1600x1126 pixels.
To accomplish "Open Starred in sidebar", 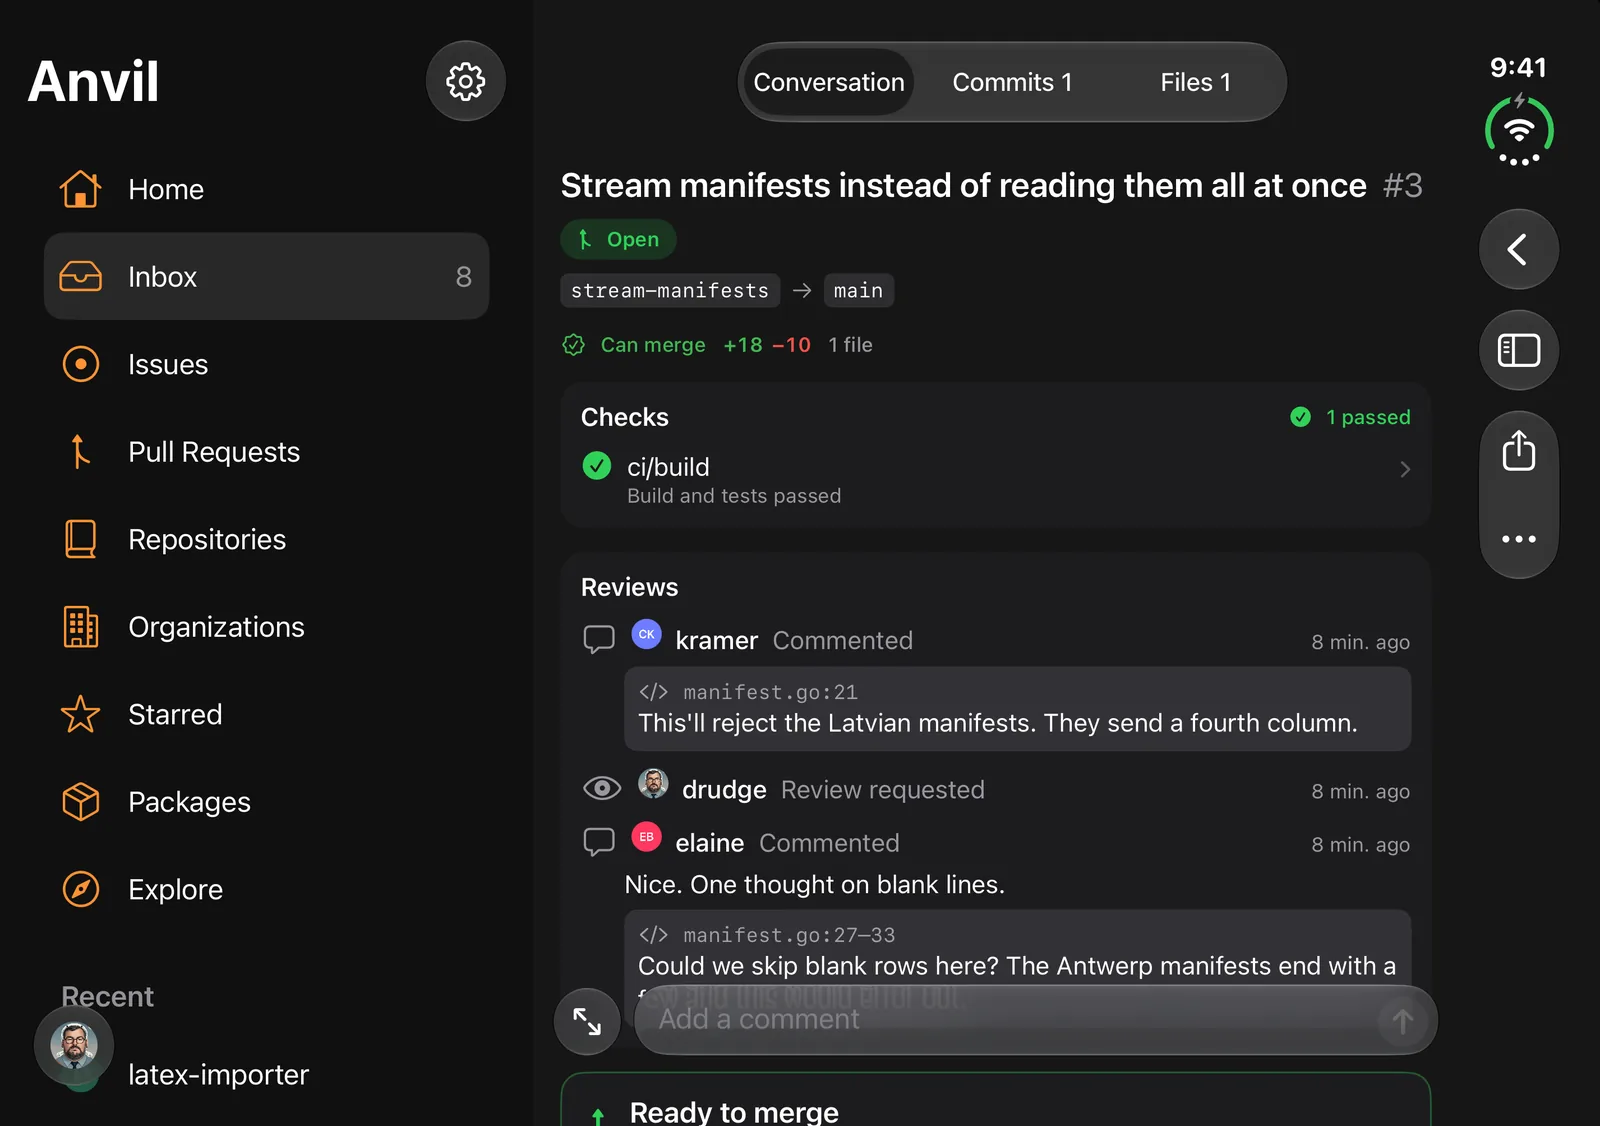I will (266, 714).
